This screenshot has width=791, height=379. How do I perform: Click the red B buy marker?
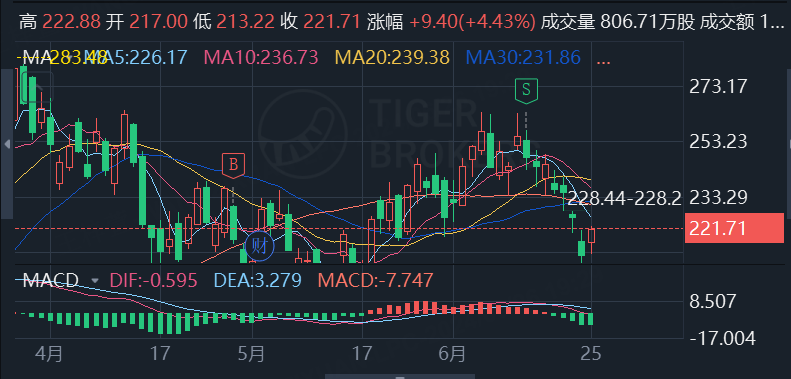tap(233, 166)
